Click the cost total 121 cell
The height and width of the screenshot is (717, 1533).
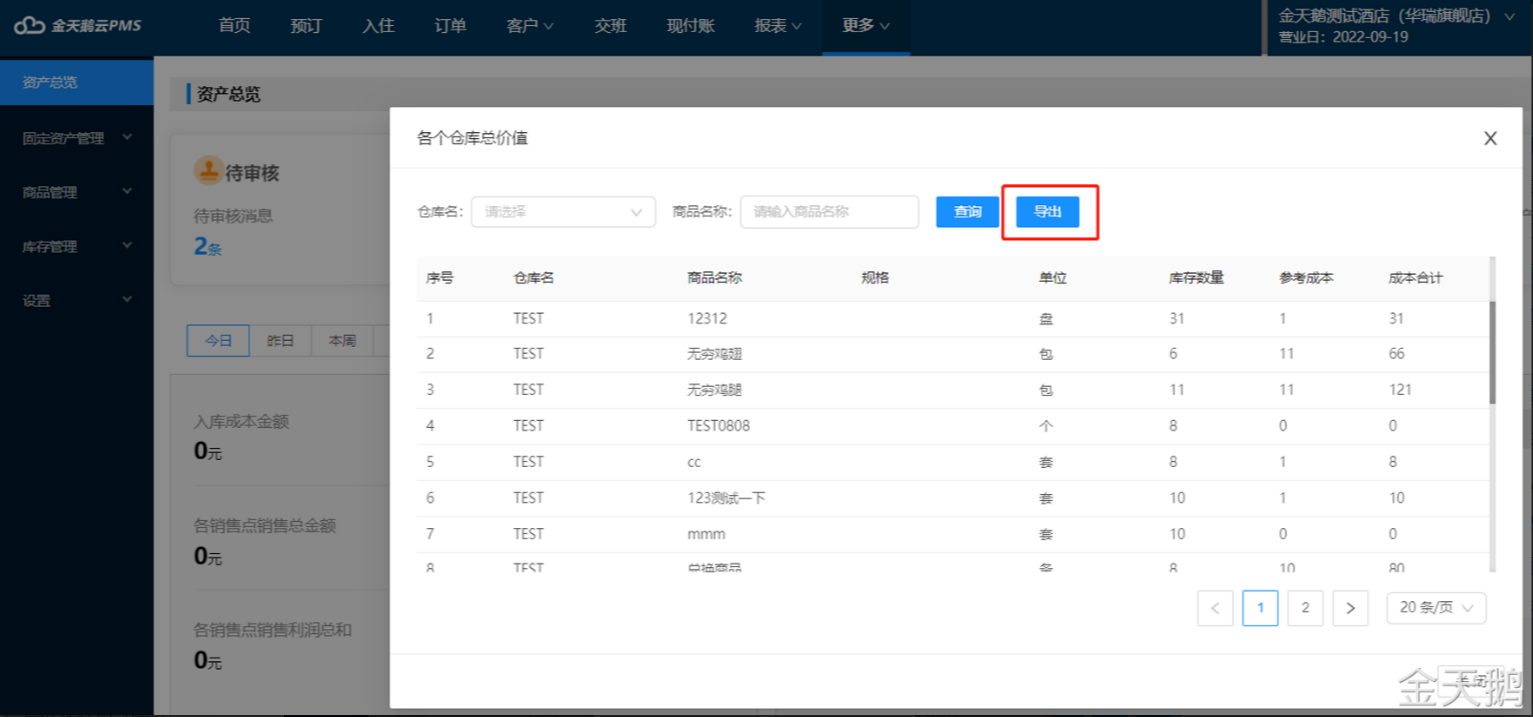[1400, 390]
